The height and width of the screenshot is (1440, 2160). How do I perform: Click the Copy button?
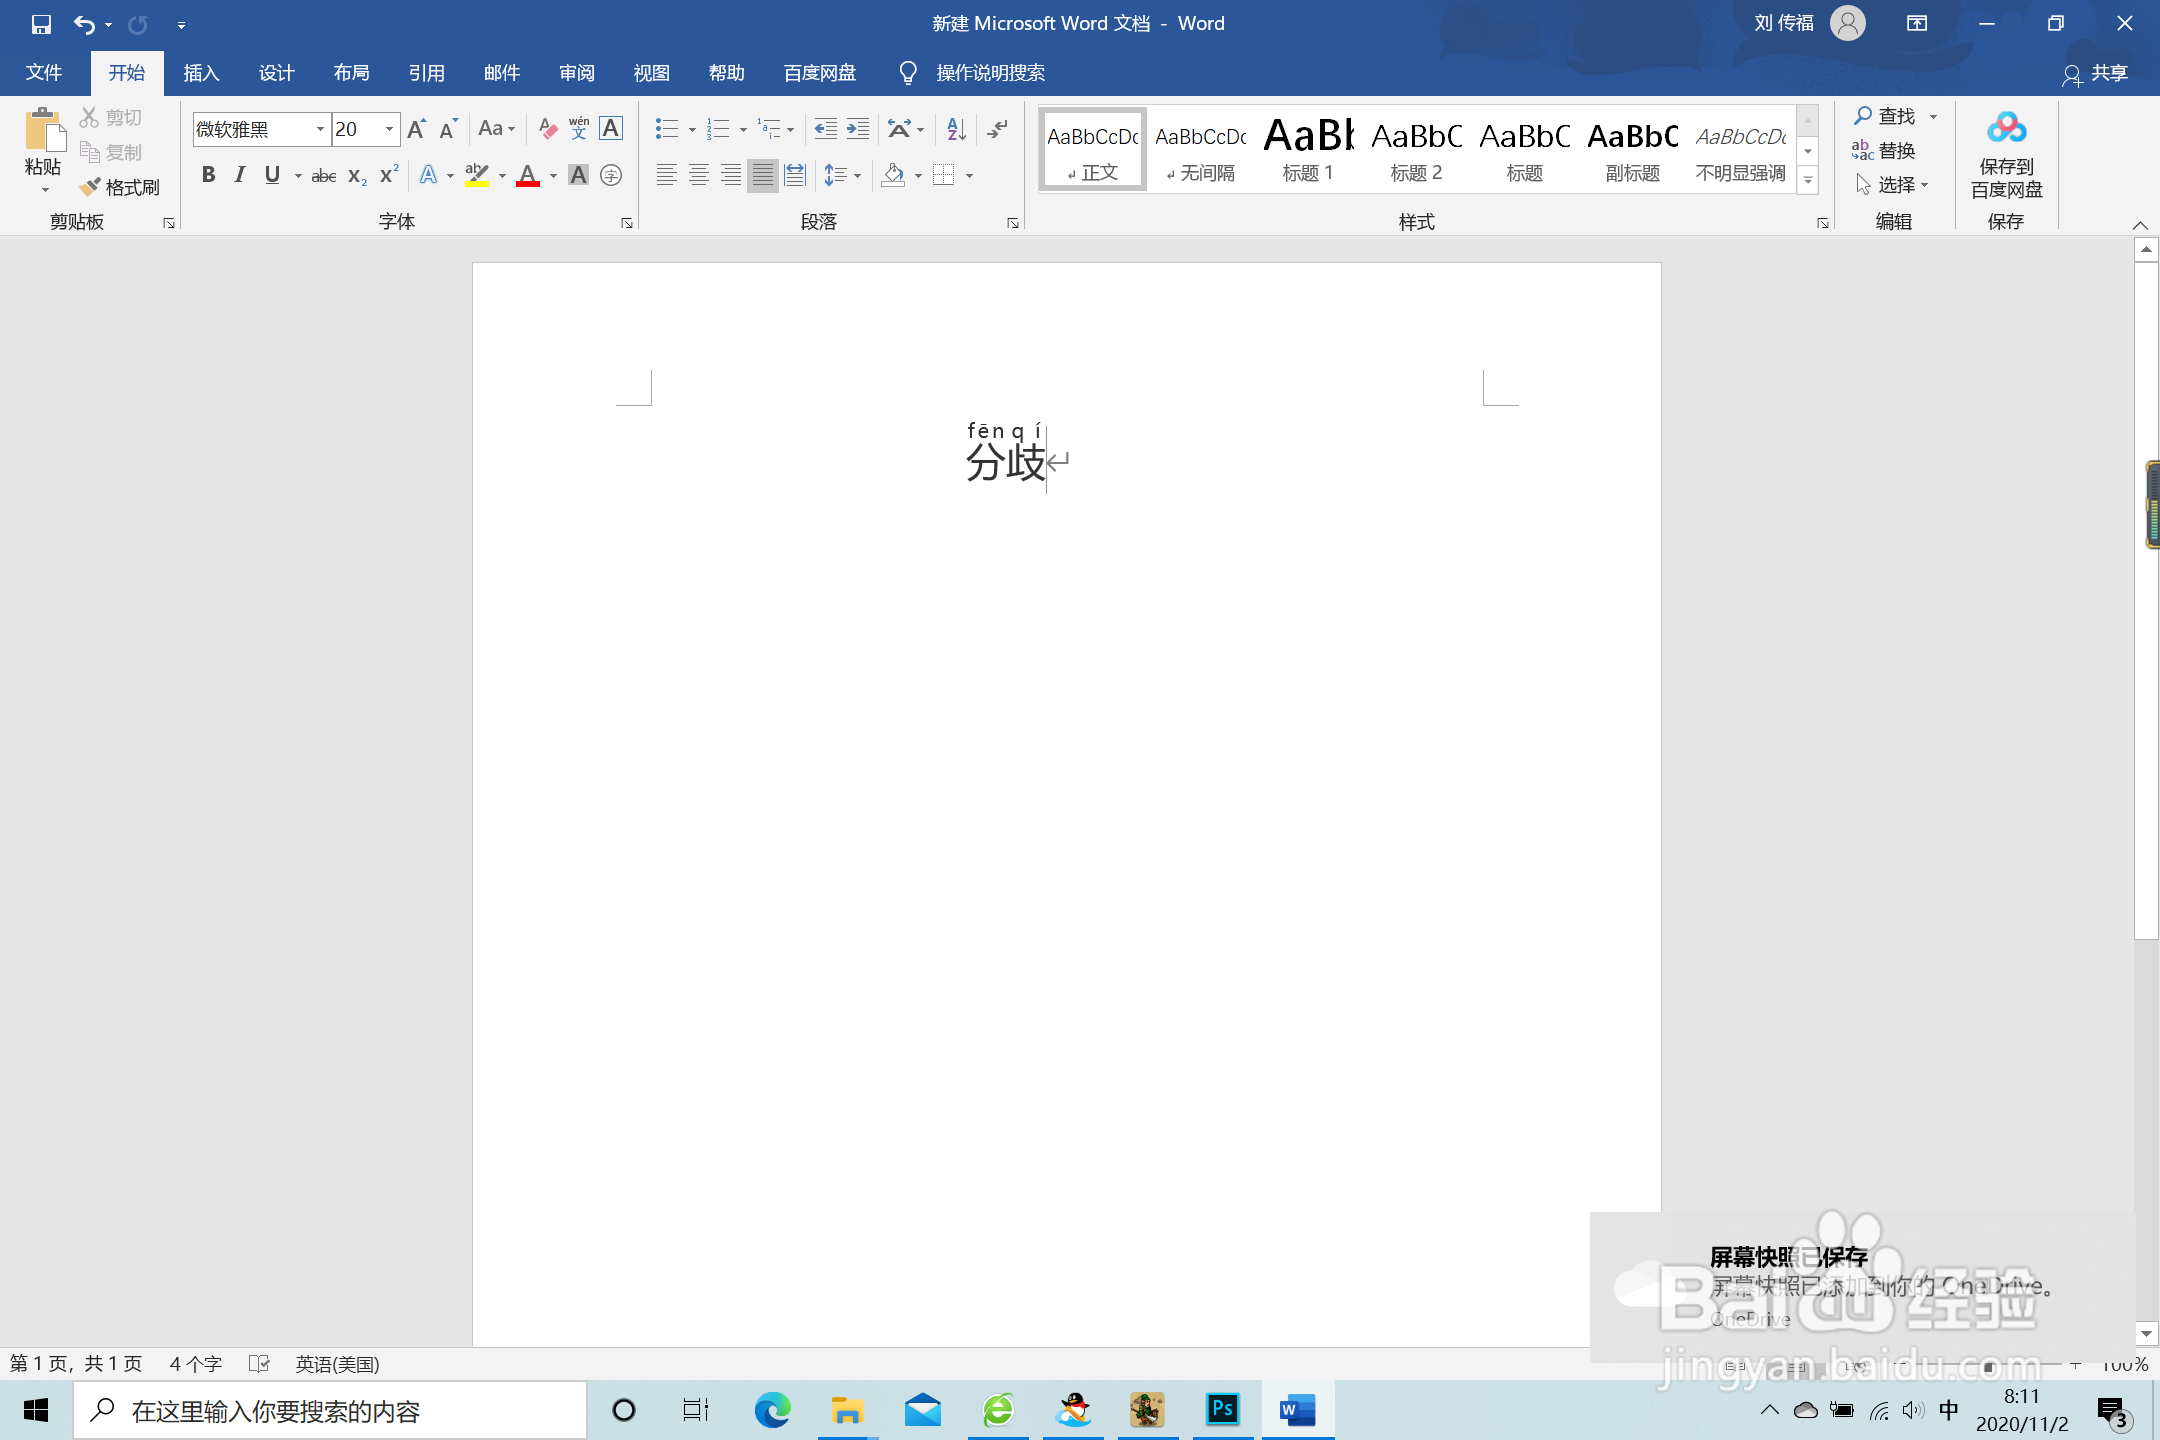111,152
